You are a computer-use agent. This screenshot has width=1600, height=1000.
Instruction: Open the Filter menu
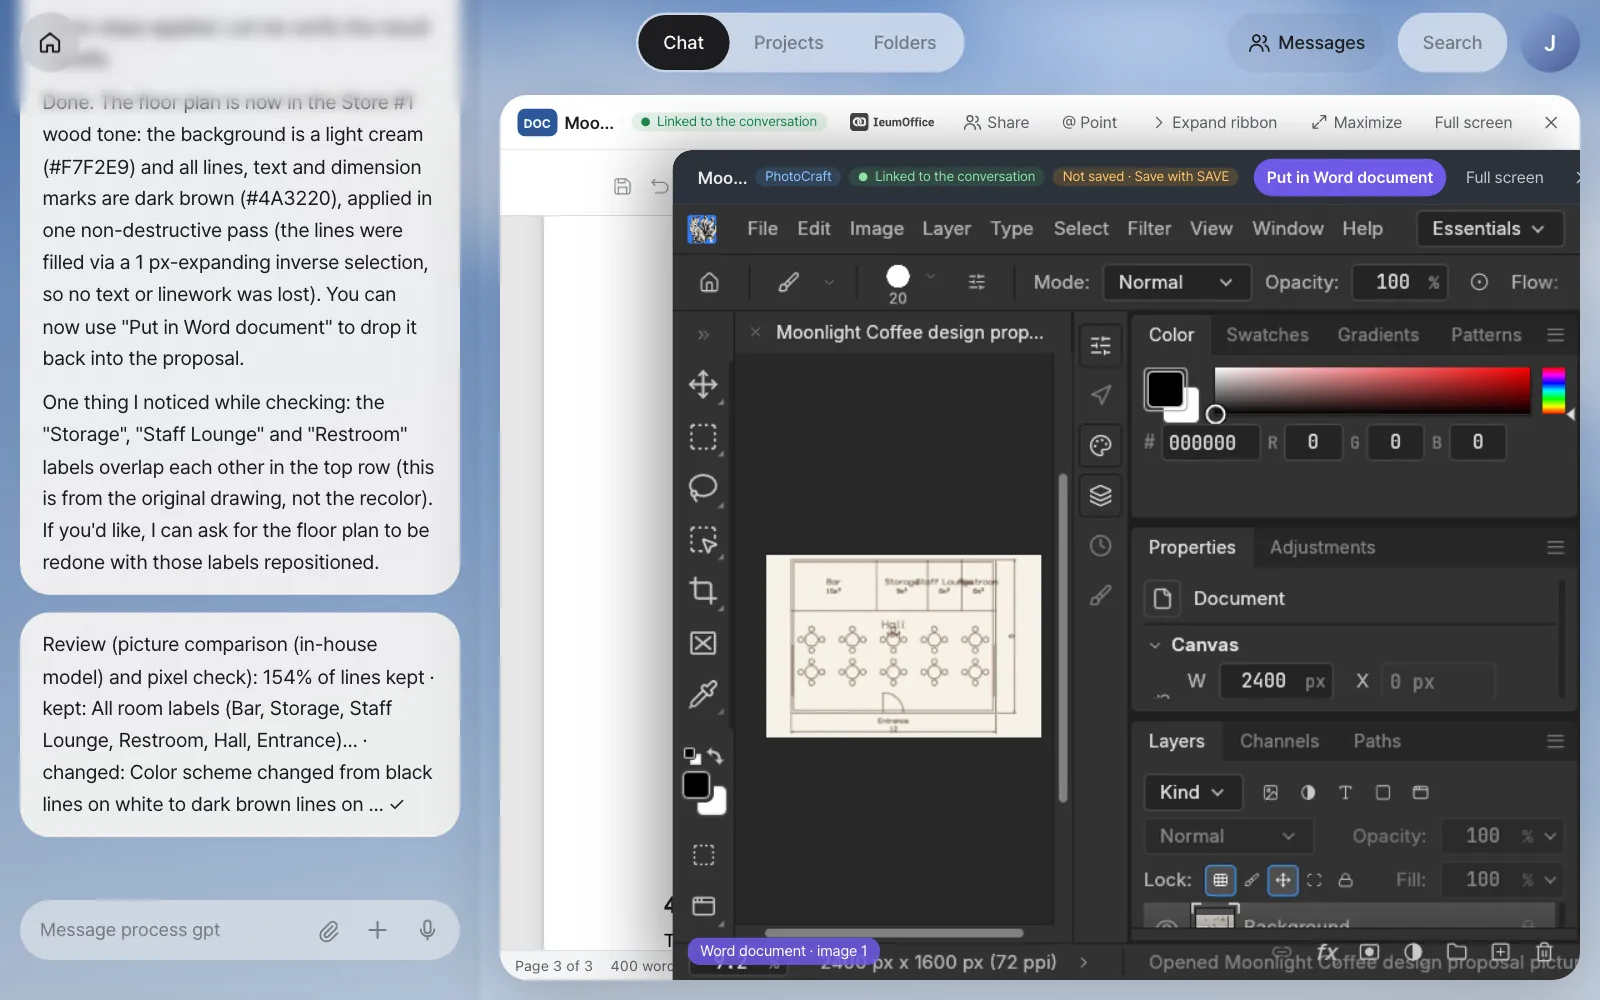[x=1149, y=229]
